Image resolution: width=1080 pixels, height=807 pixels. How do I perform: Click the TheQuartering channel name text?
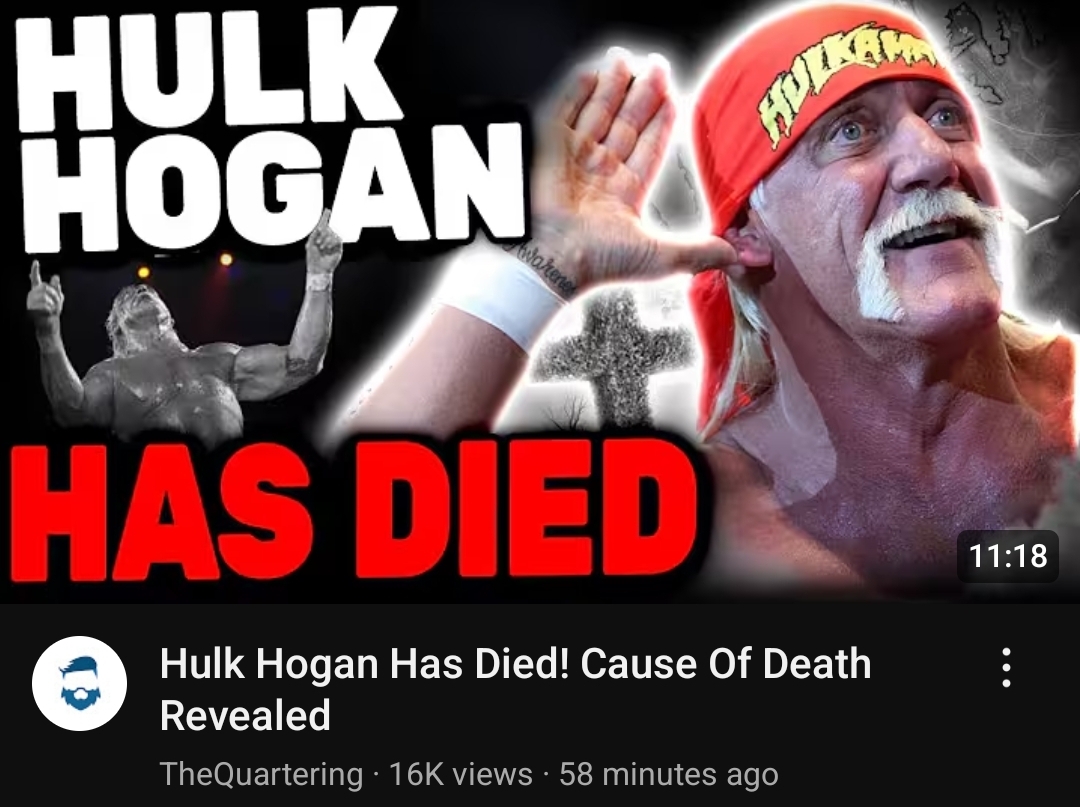[261, 774]
